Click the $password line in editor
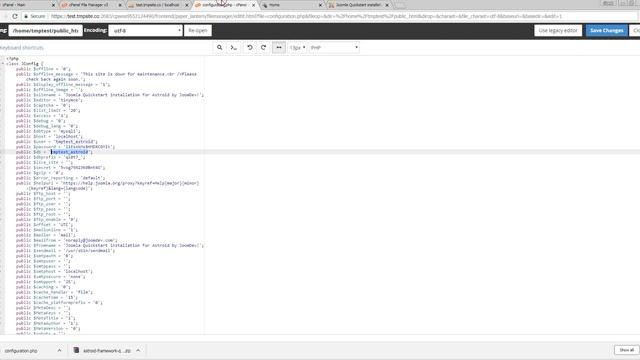640x360 pixels. [65, 147]
